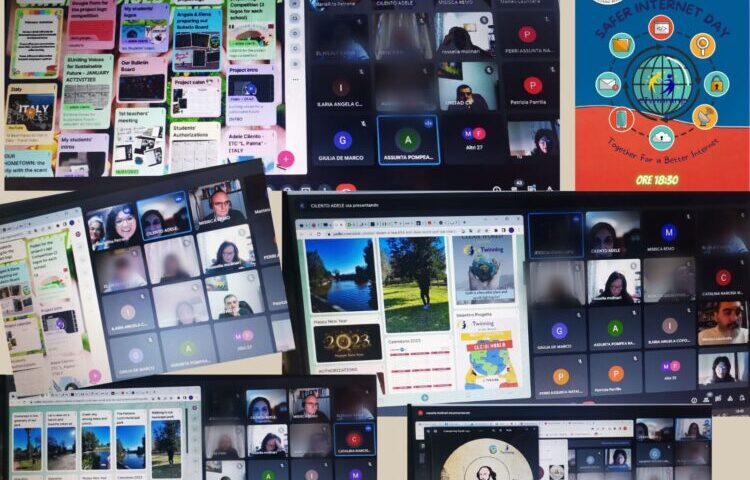Click the speaking indicator on ASSUNTA POMPEA tile

pyautogui.click(x=428, y=123)
